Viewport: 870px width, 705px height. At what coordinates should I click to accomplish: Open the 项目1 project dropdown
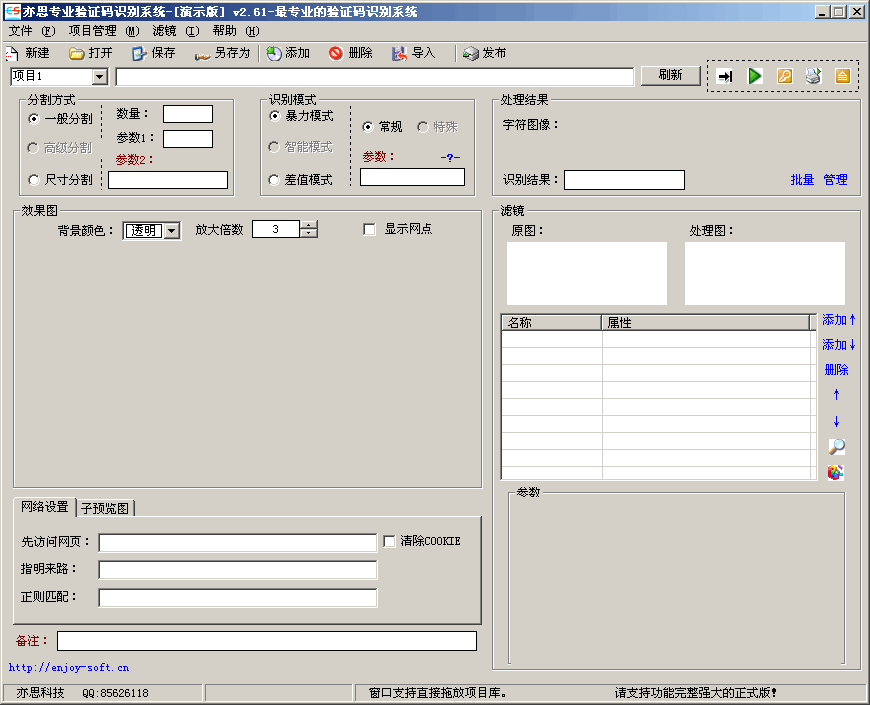(x=99, y=77)
